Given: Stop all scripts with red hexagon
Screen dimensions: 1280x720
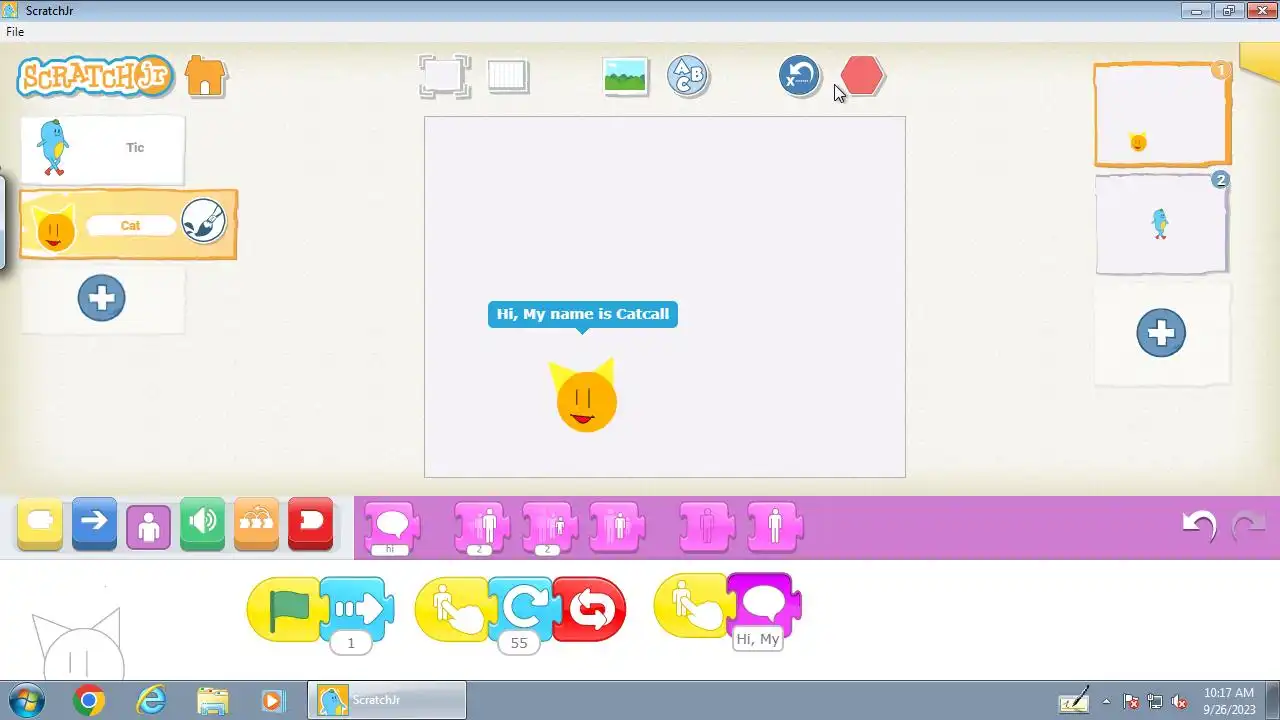Looking at the screenshot, I should [862, 76].
